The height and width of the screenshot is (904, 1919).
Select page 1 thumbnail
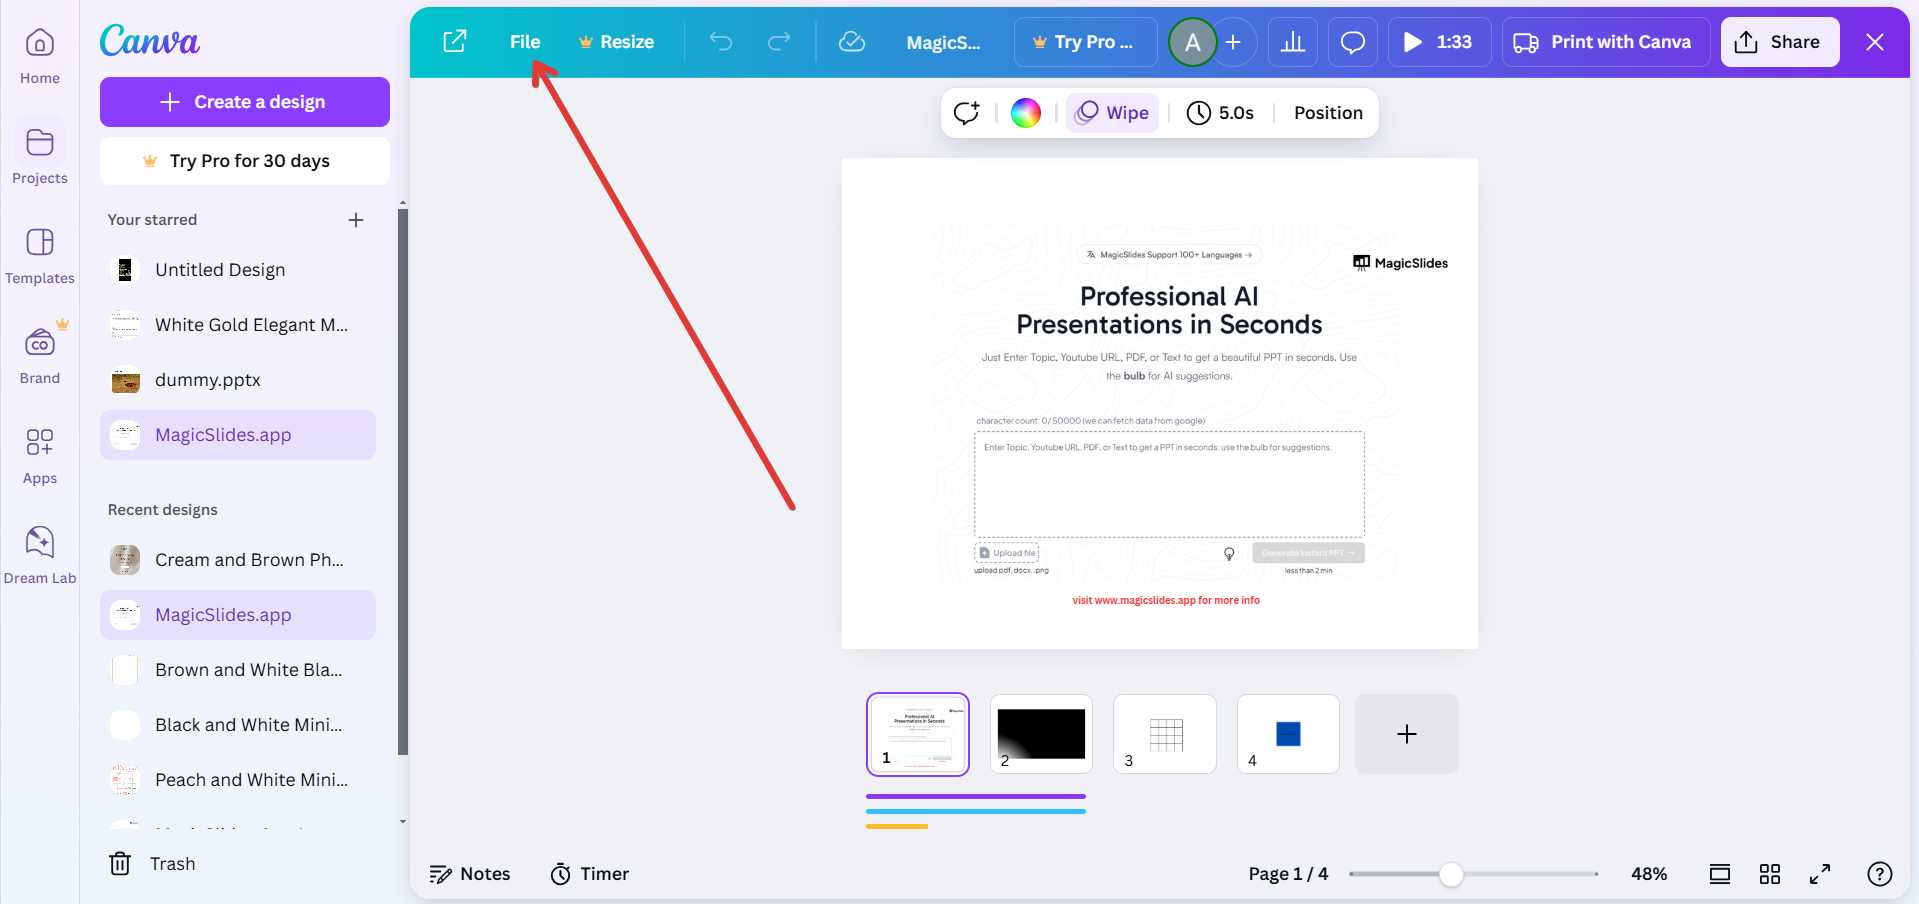tap(918, 734)
